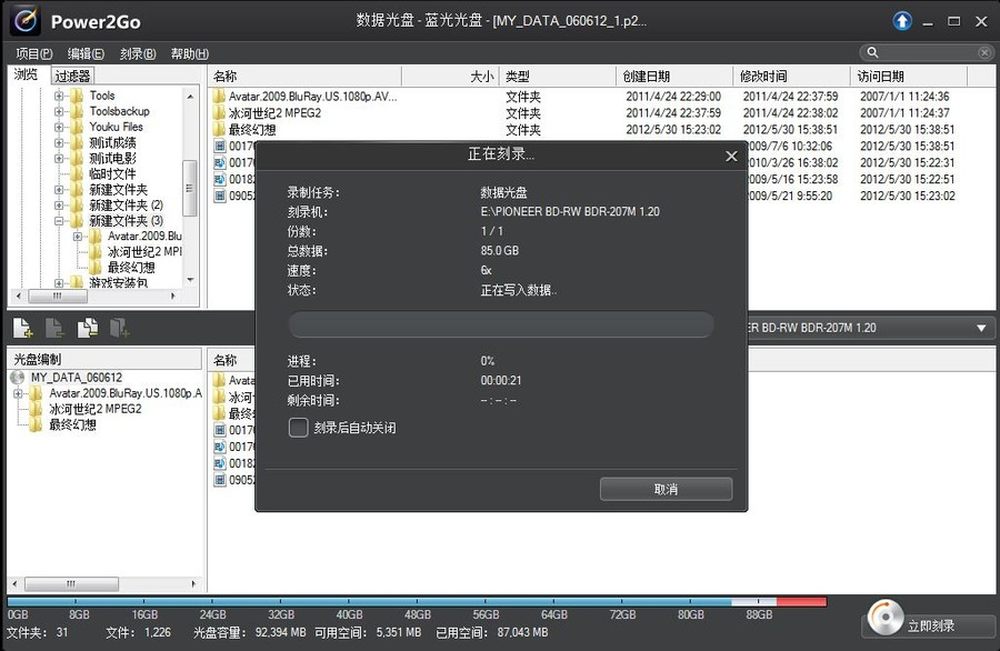Click the Power2Go logo icon in title bar

click(26, 20)
